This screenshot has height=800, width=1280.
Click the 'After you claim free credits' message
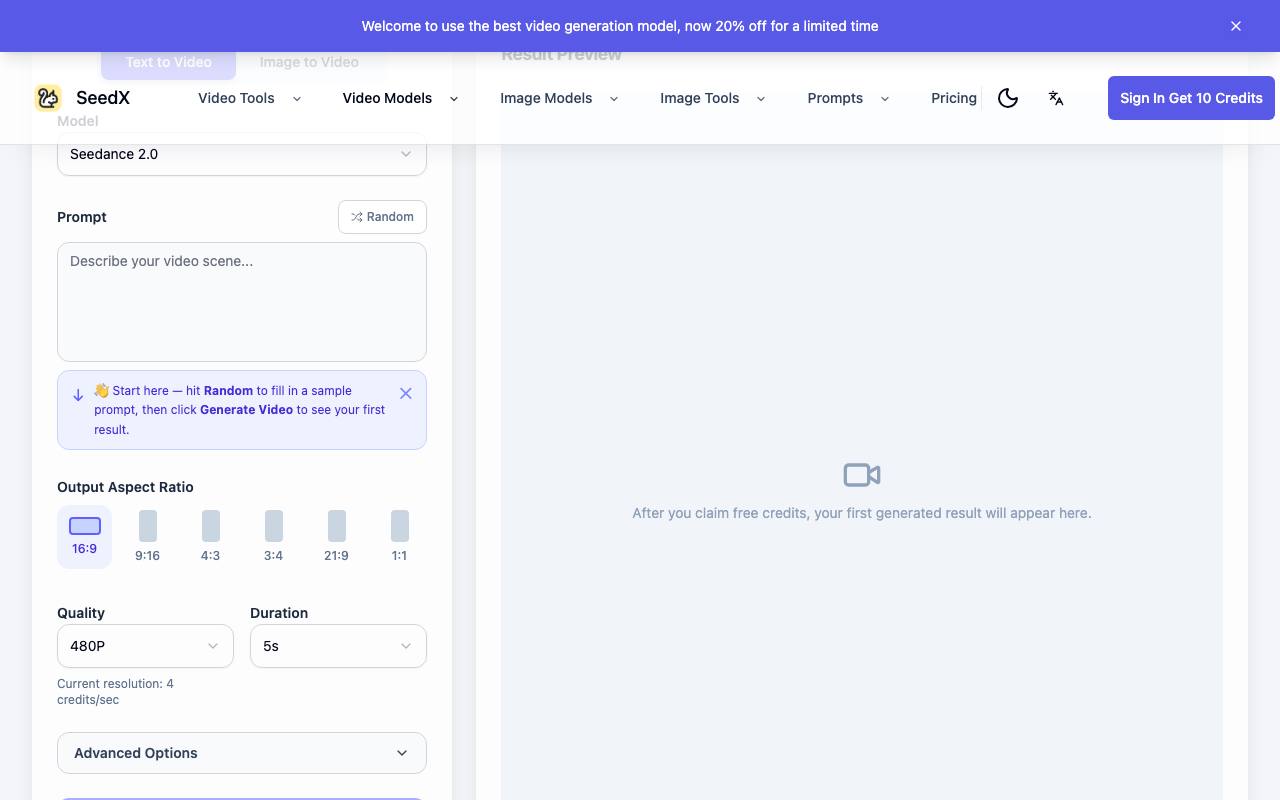[862, 513]
